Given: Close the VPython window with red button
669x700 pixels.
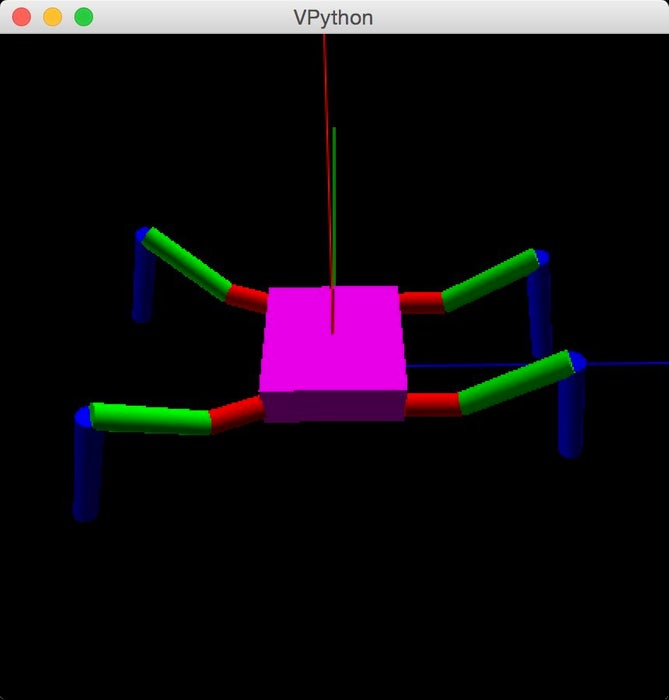Looking at the screenshot, I should [x=21, y=17].
